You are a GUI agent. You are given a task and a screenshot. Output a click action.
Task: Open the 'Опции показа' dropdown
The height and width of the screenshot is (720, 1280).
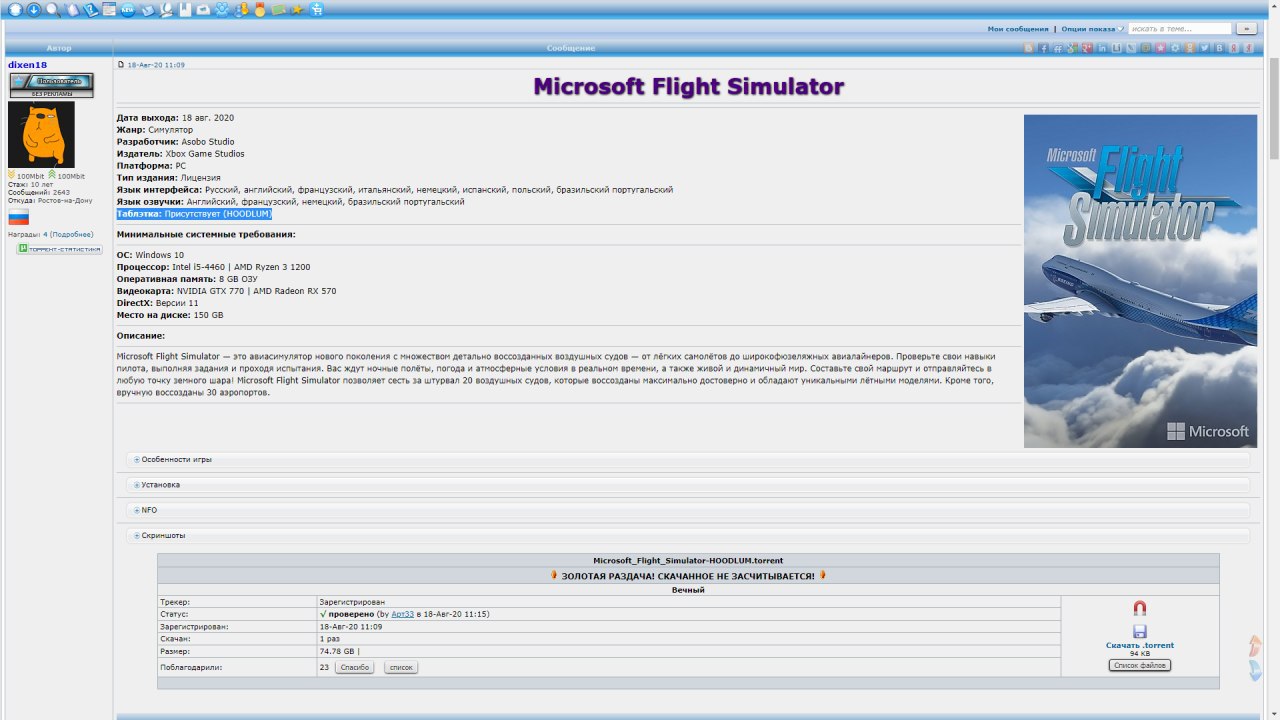1092,29
